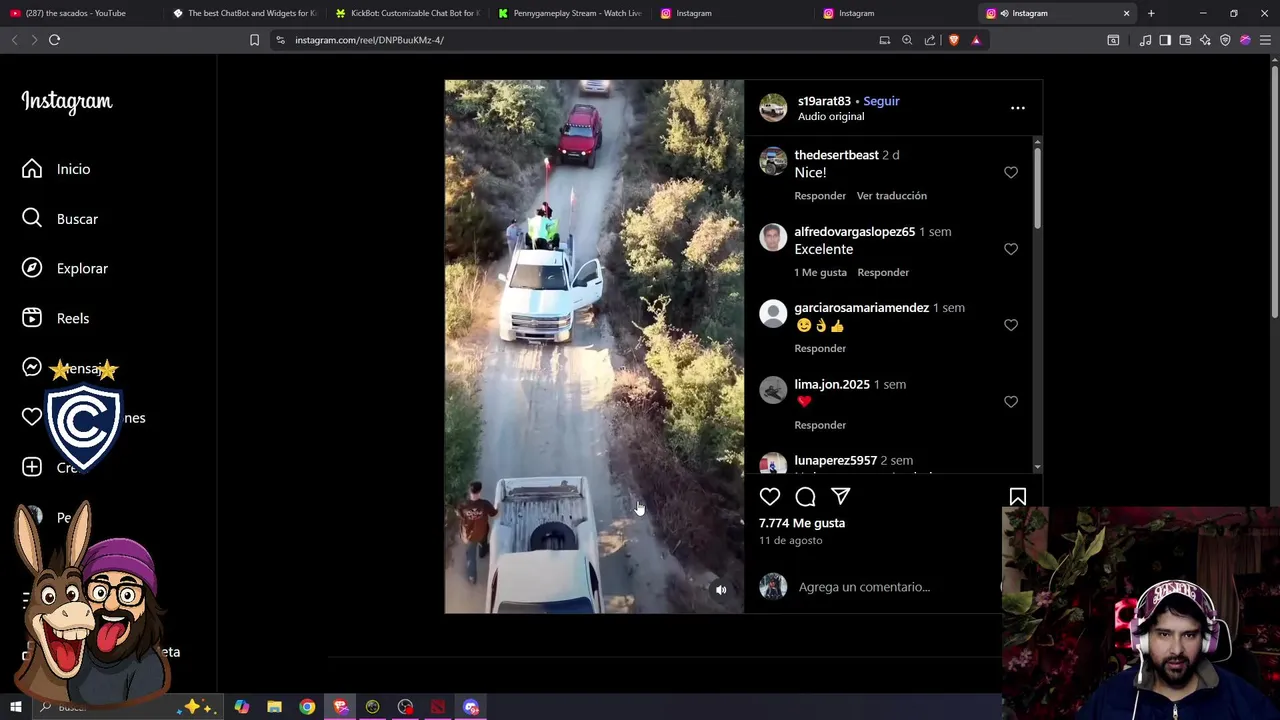Screen dimensions: 1280x720
Task: Open the lunaperez5957 username link
Action: pos(835,461)
